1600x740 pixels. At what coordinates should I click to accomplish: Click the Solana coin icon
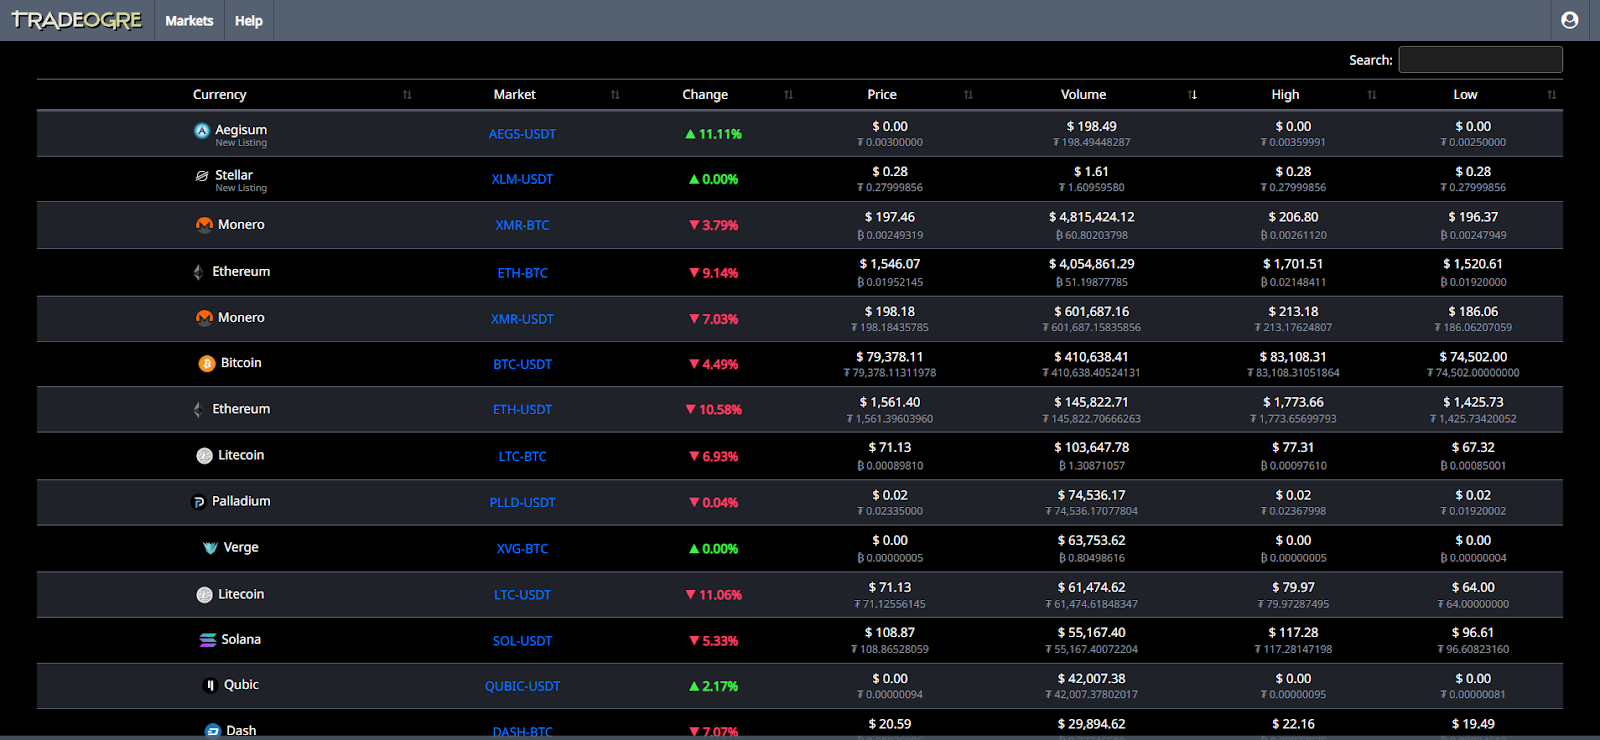click(x=208, y=640)
